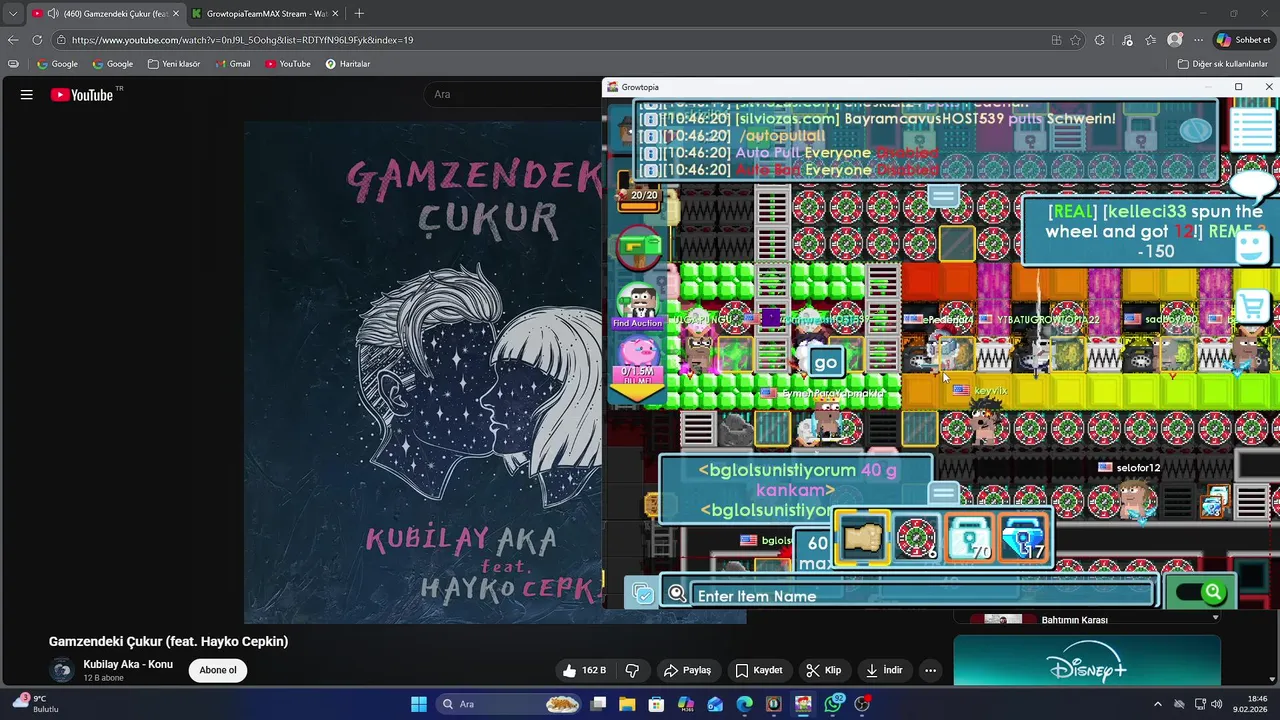The width and height of the screenshot is (1280, 720).
Task: Open the Haritalar bookmark
Action: pos(347,64)
